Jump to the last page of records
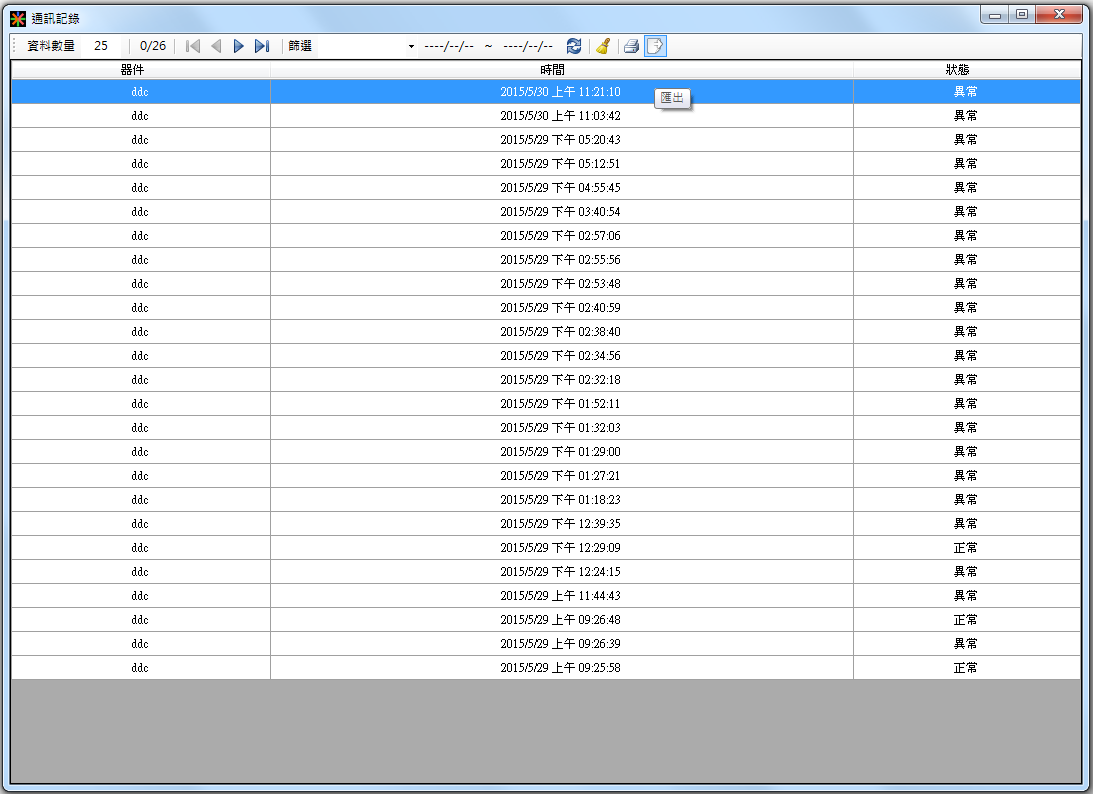 (x=262, y=46)
